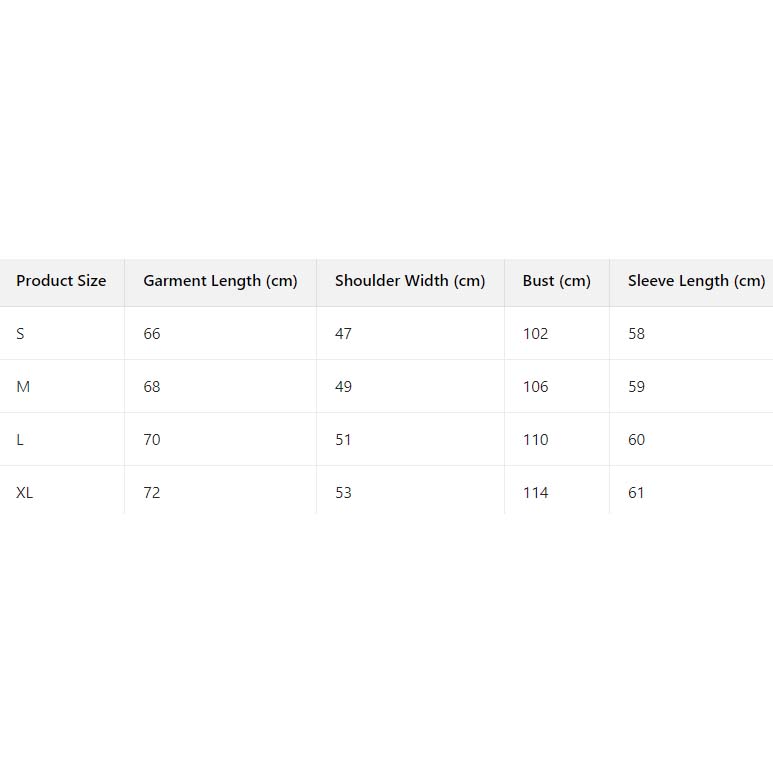
Task: Click bust value 102
Action: [x=535, y=334]
